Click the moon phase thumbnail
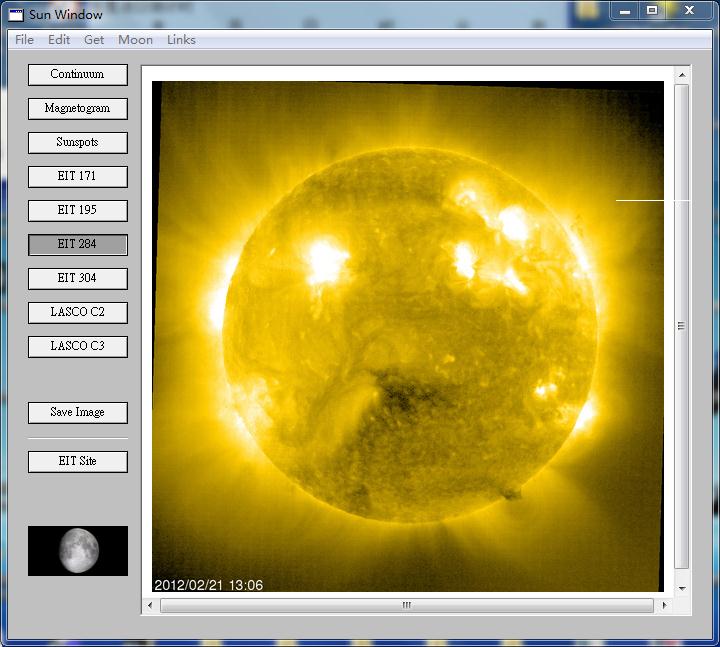This screenshot has height=647, width=720. click(x=78, y=551)
